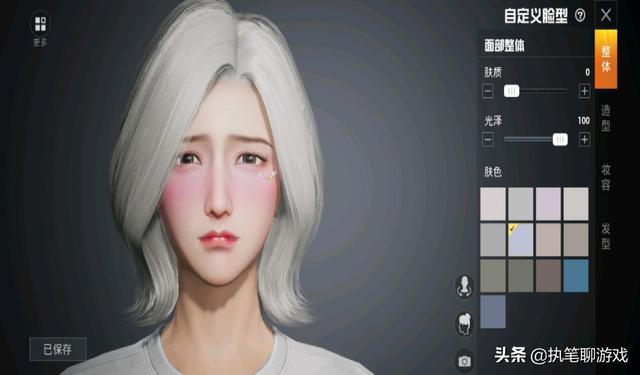Image resolution: width=640 pixels, height=375 pixels.
Task: Toggle the hairstyle visibility icon
Action: point(464,323)
